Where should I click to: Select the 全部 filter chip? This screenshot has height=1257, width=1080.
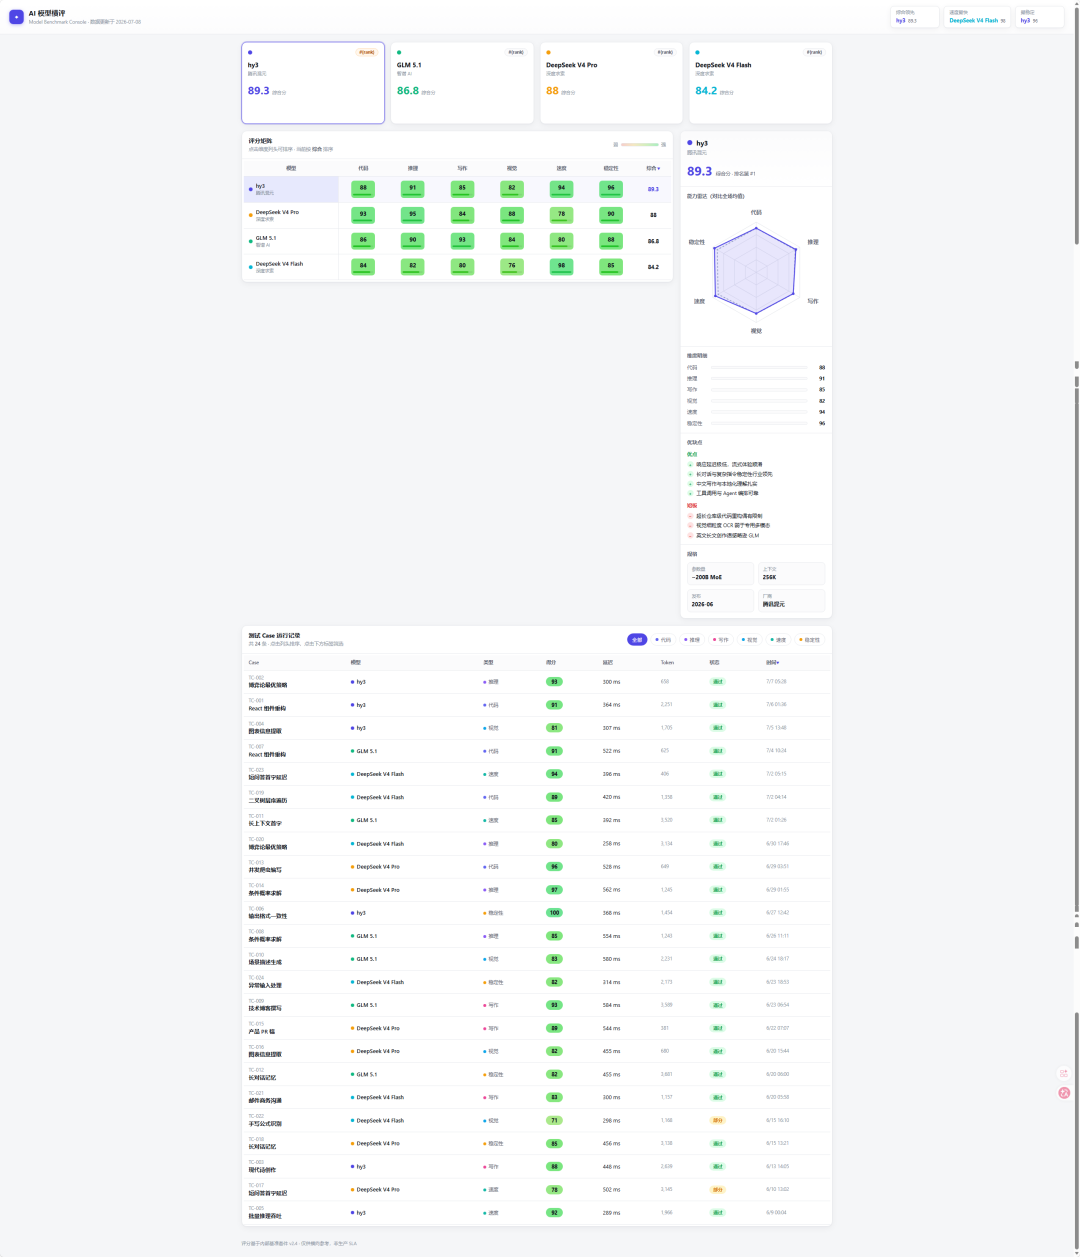[637, 639]
